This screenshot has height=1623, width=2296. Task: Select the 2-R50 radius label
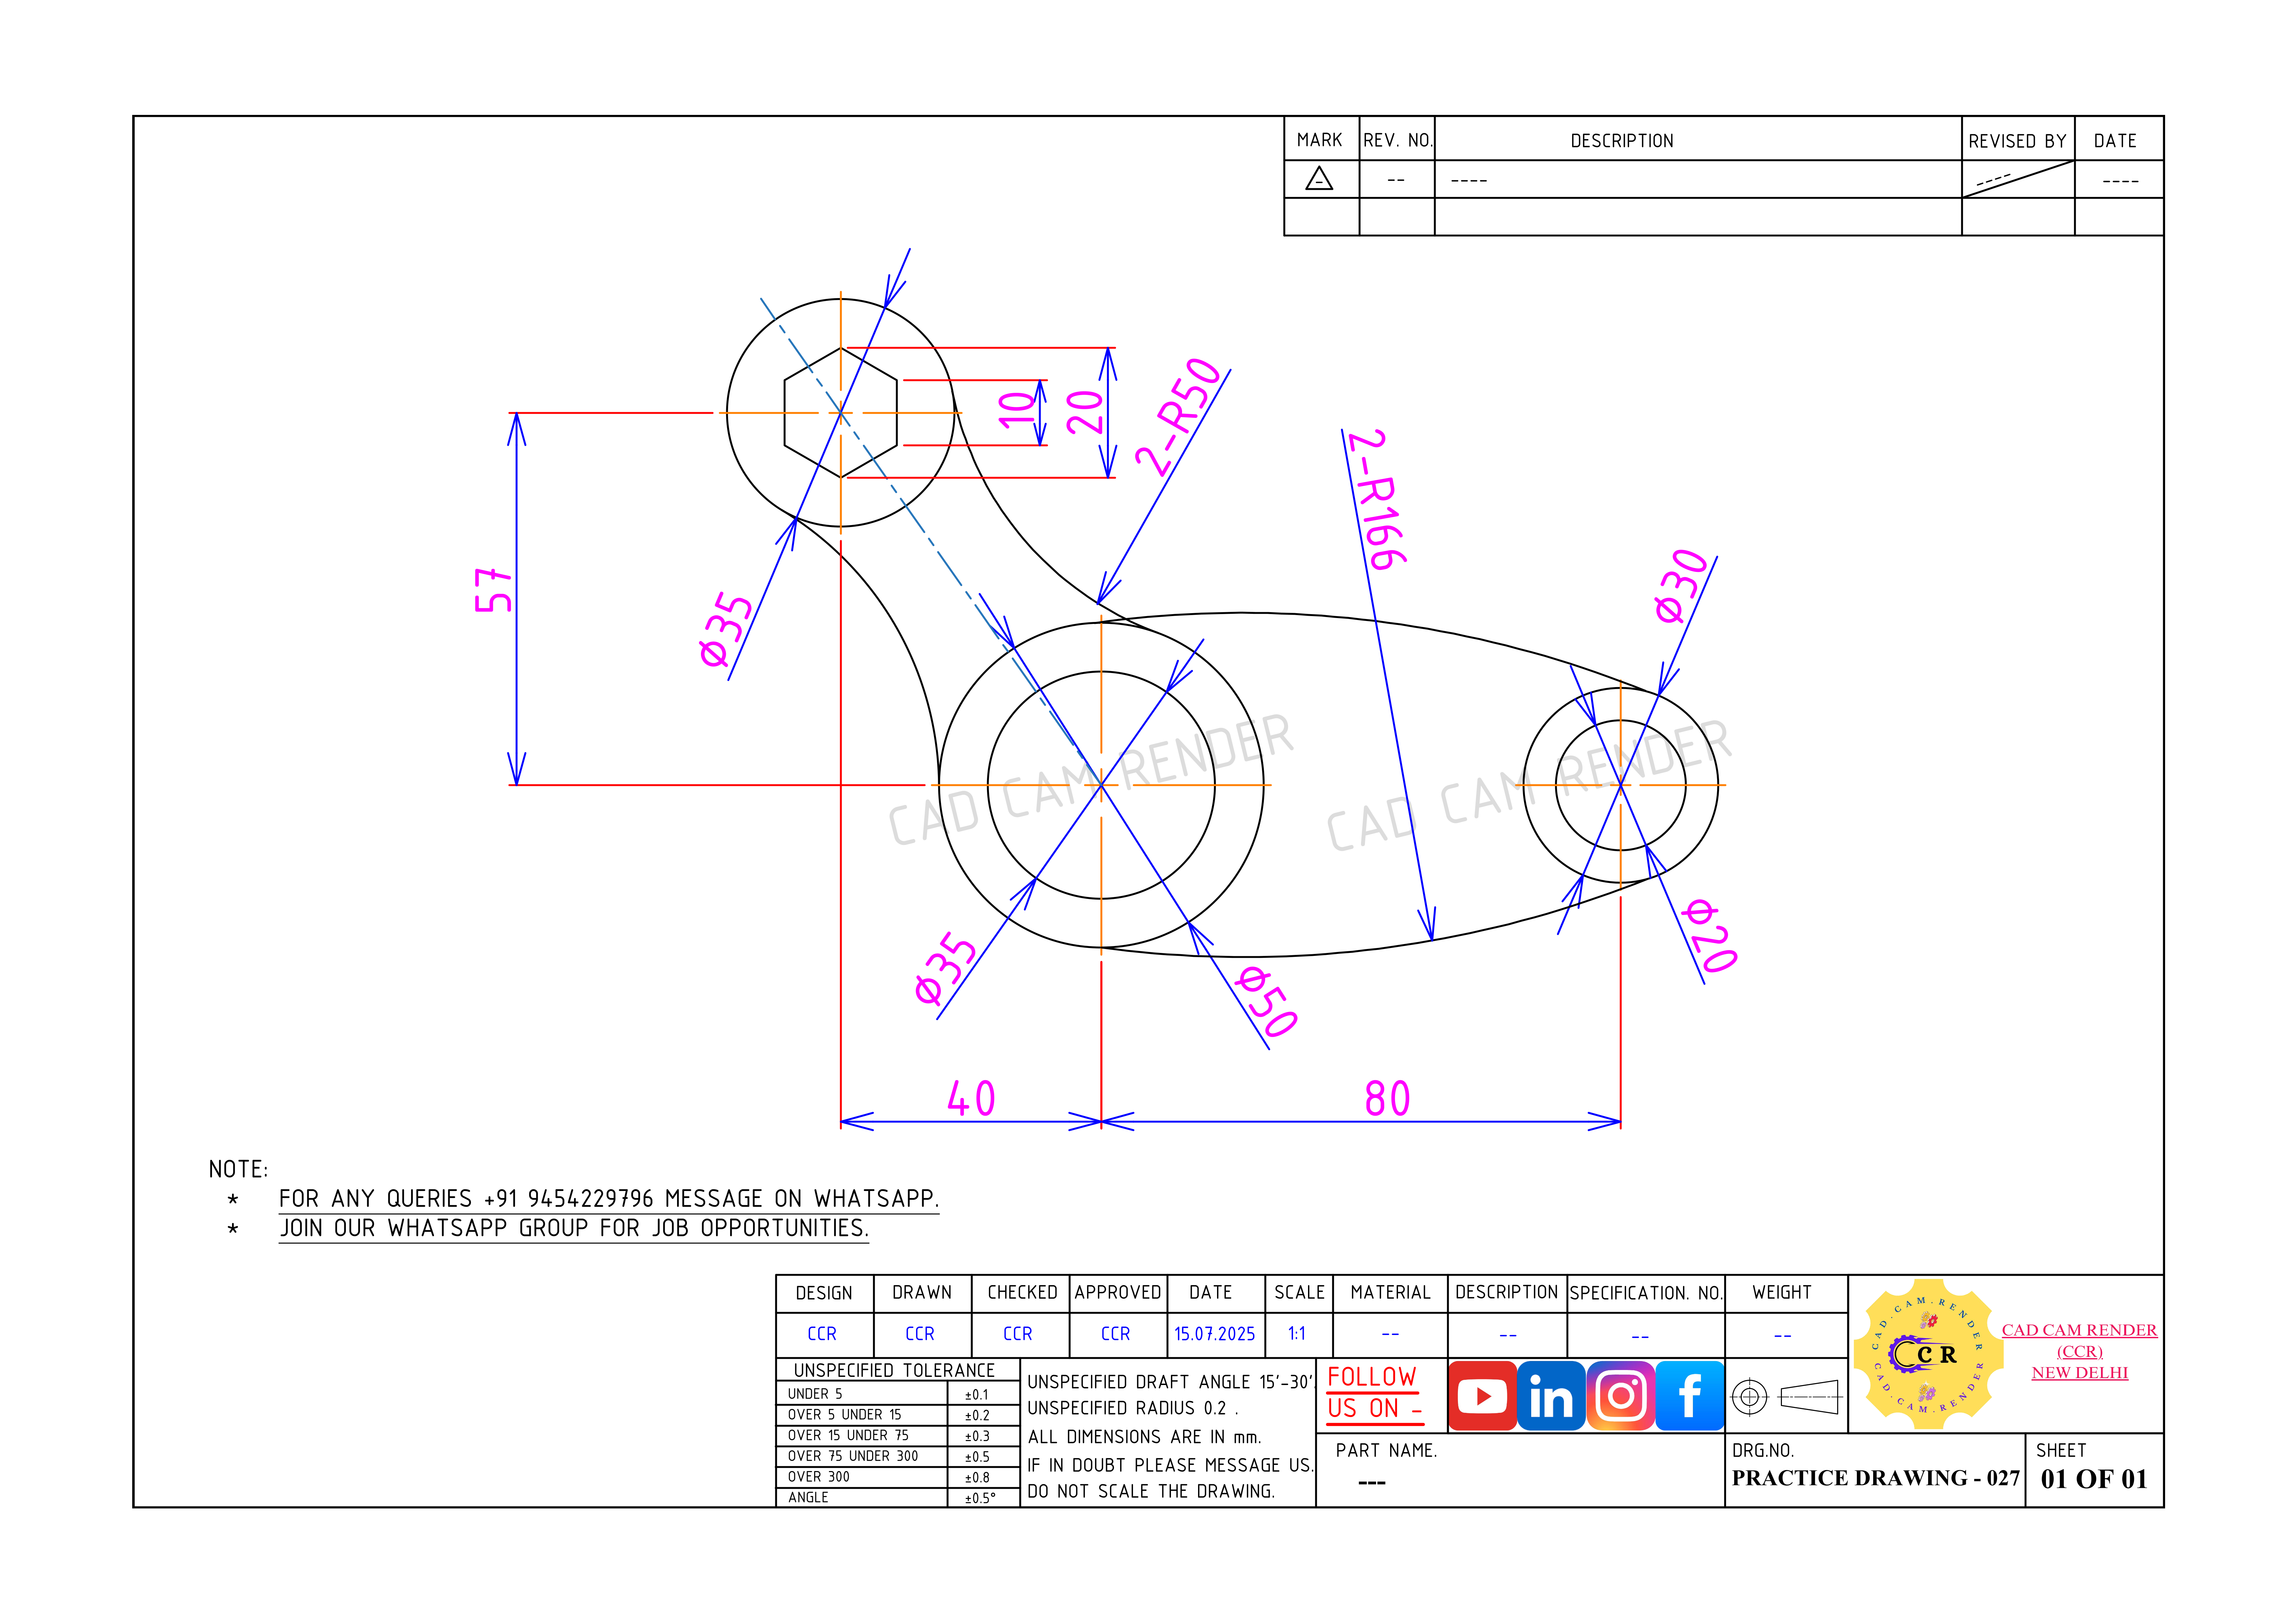1179,416
